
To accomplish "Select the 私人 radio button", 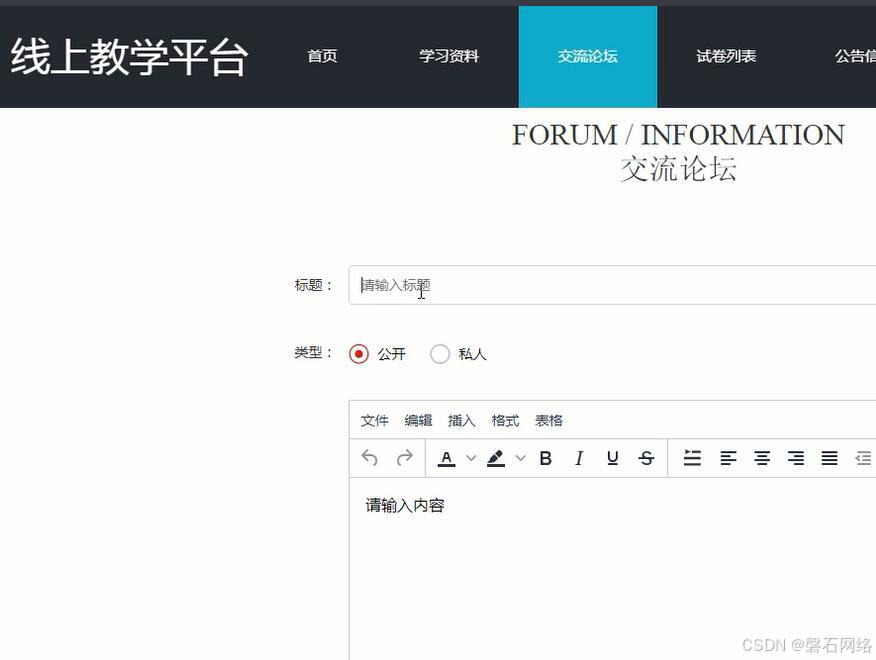I will coord(440,354).
